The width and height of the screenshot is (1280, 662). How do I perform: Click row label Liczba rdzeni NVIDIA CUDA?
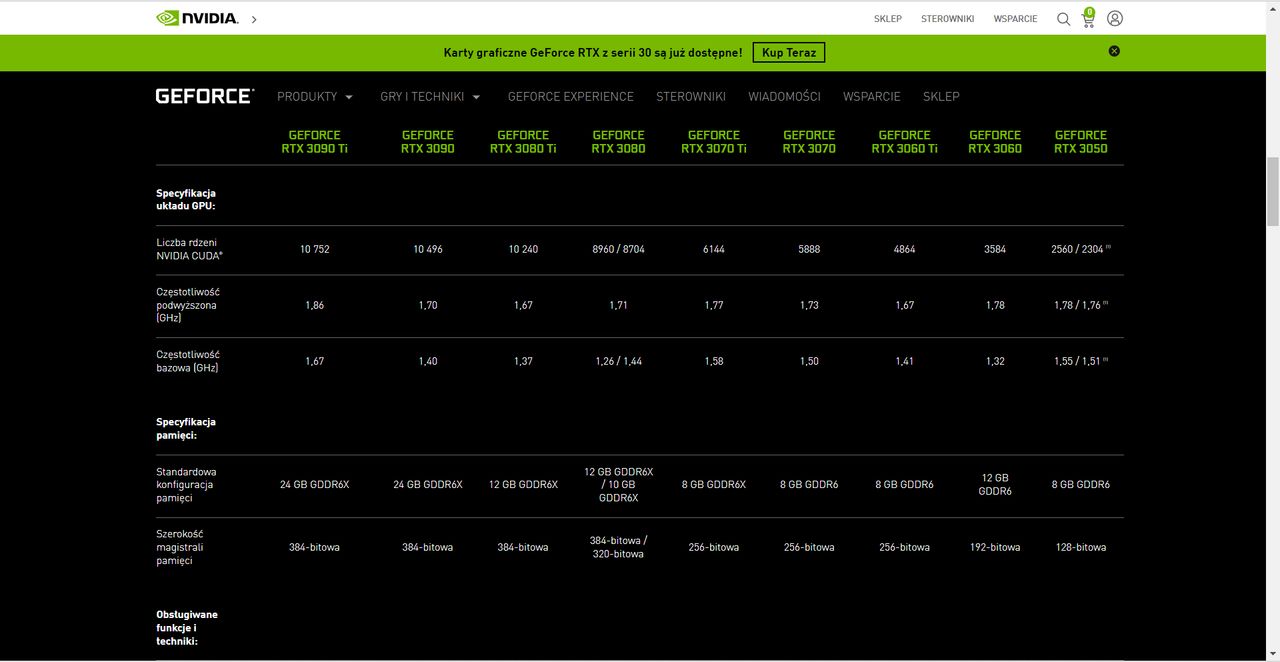(189, 249)
